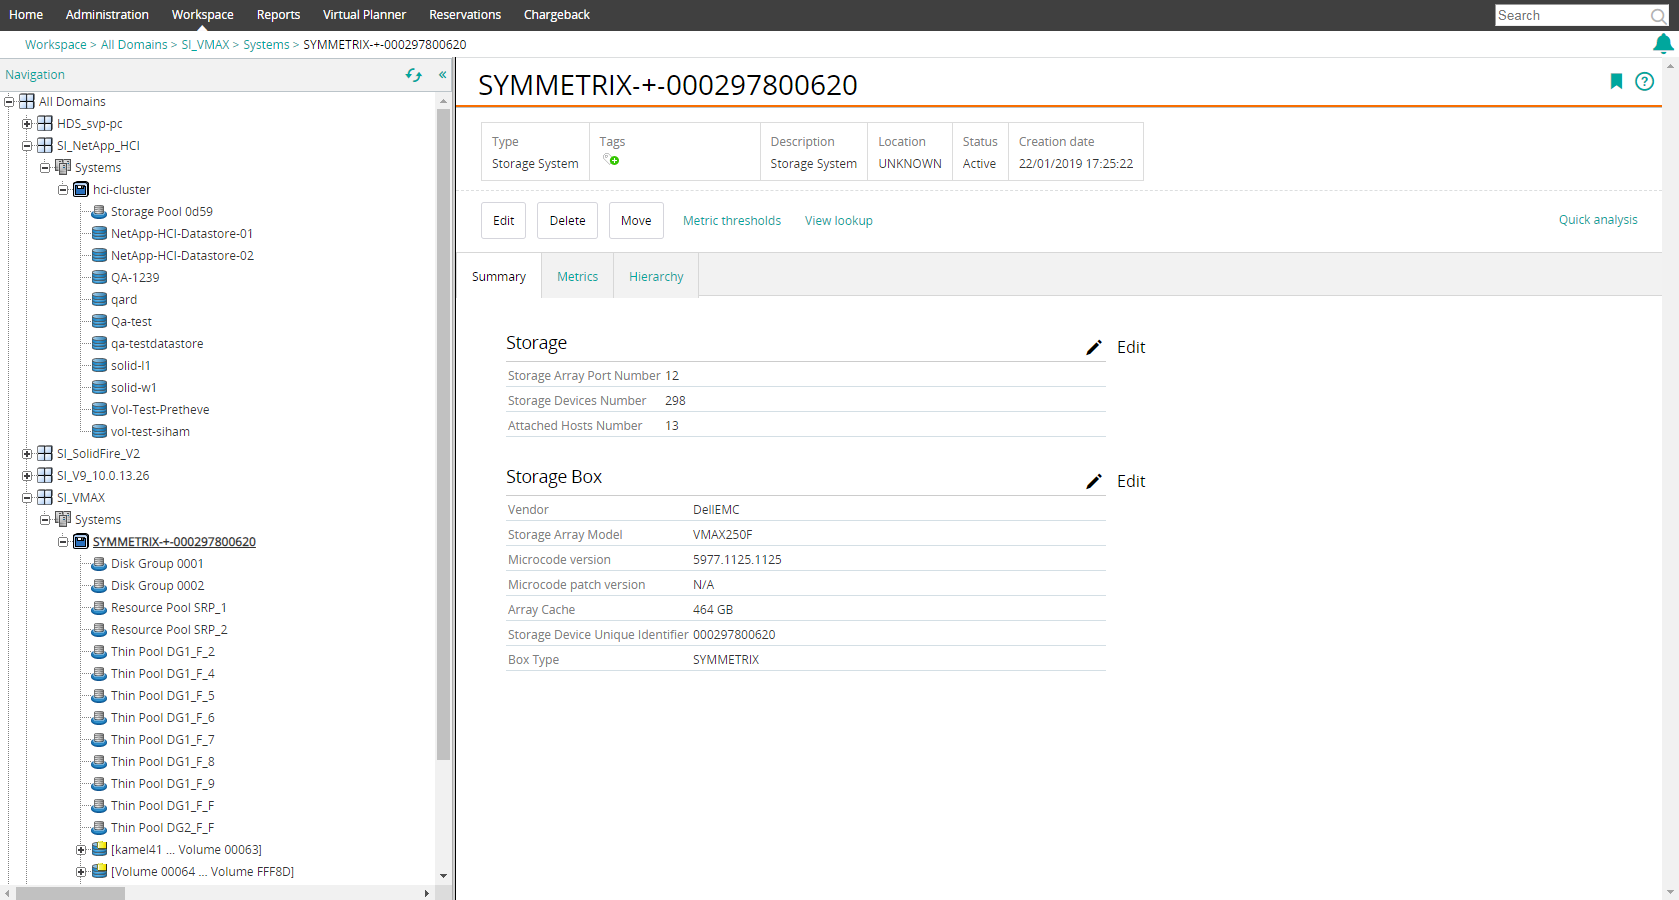Click the All Domains grid icon
The height and width of the screenshot is (900, 1679).
click(x=27, y=102)
